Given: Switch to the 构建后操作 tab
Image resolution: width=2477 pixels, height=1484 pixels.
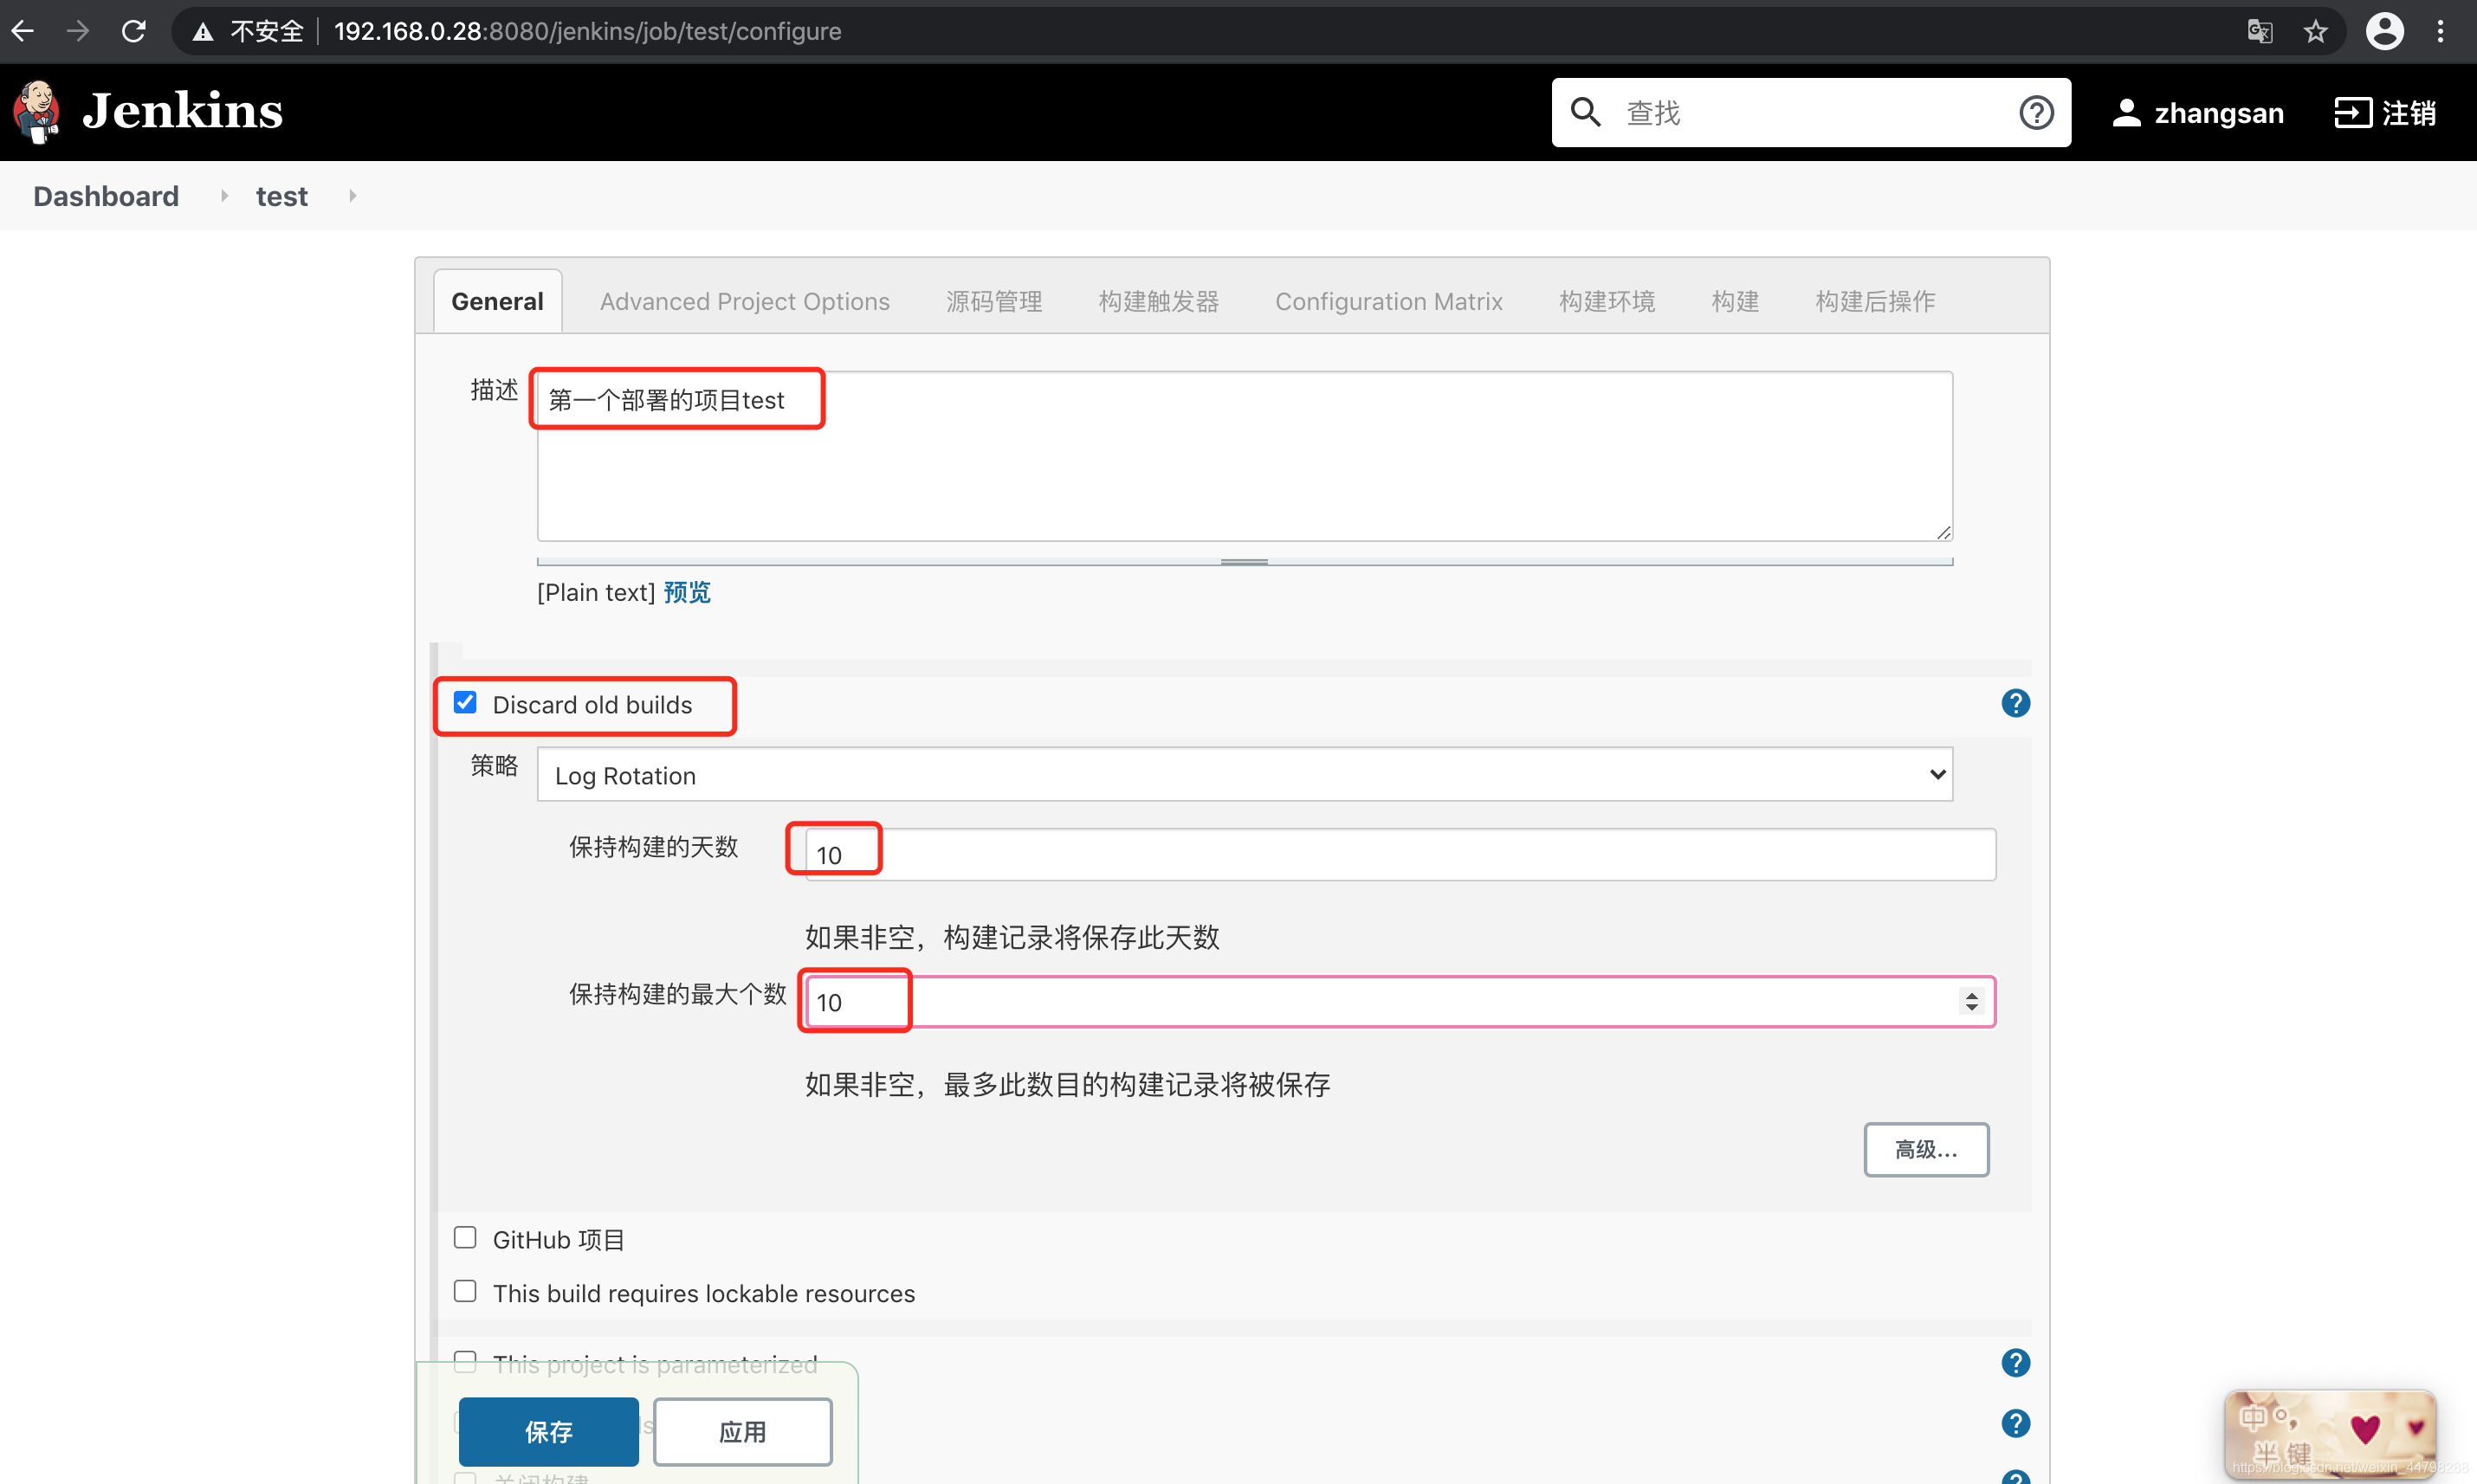Looking at the screenshot, I should (x=1875, y=301).
